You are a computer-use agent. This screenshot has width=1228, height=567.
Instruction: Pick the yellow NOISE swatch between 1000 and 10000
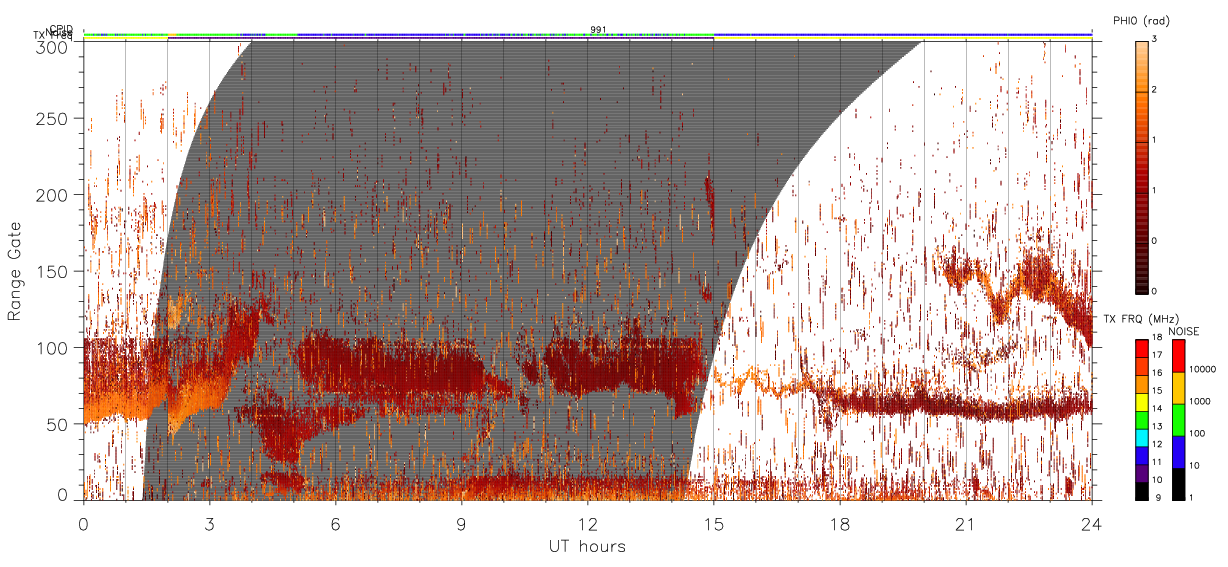click(1178, 388)
